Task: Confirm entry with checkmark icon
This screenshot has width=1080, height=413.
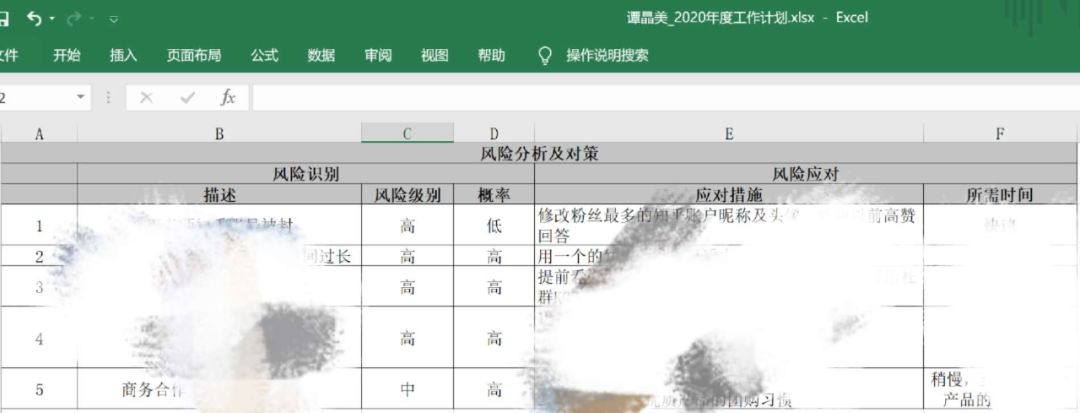Action: point(187,98)
